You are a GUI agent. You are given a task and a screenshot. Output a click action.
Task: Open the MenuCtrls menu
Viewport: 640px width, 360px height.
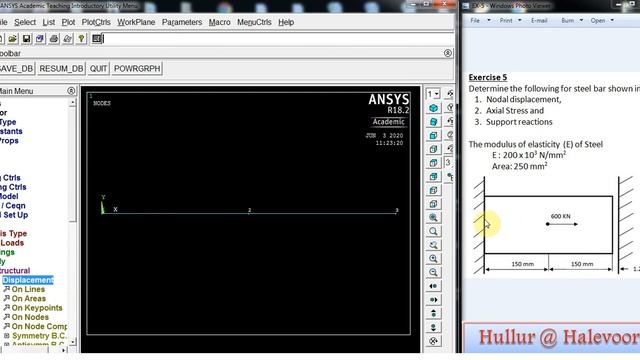(x=254, y=22)
